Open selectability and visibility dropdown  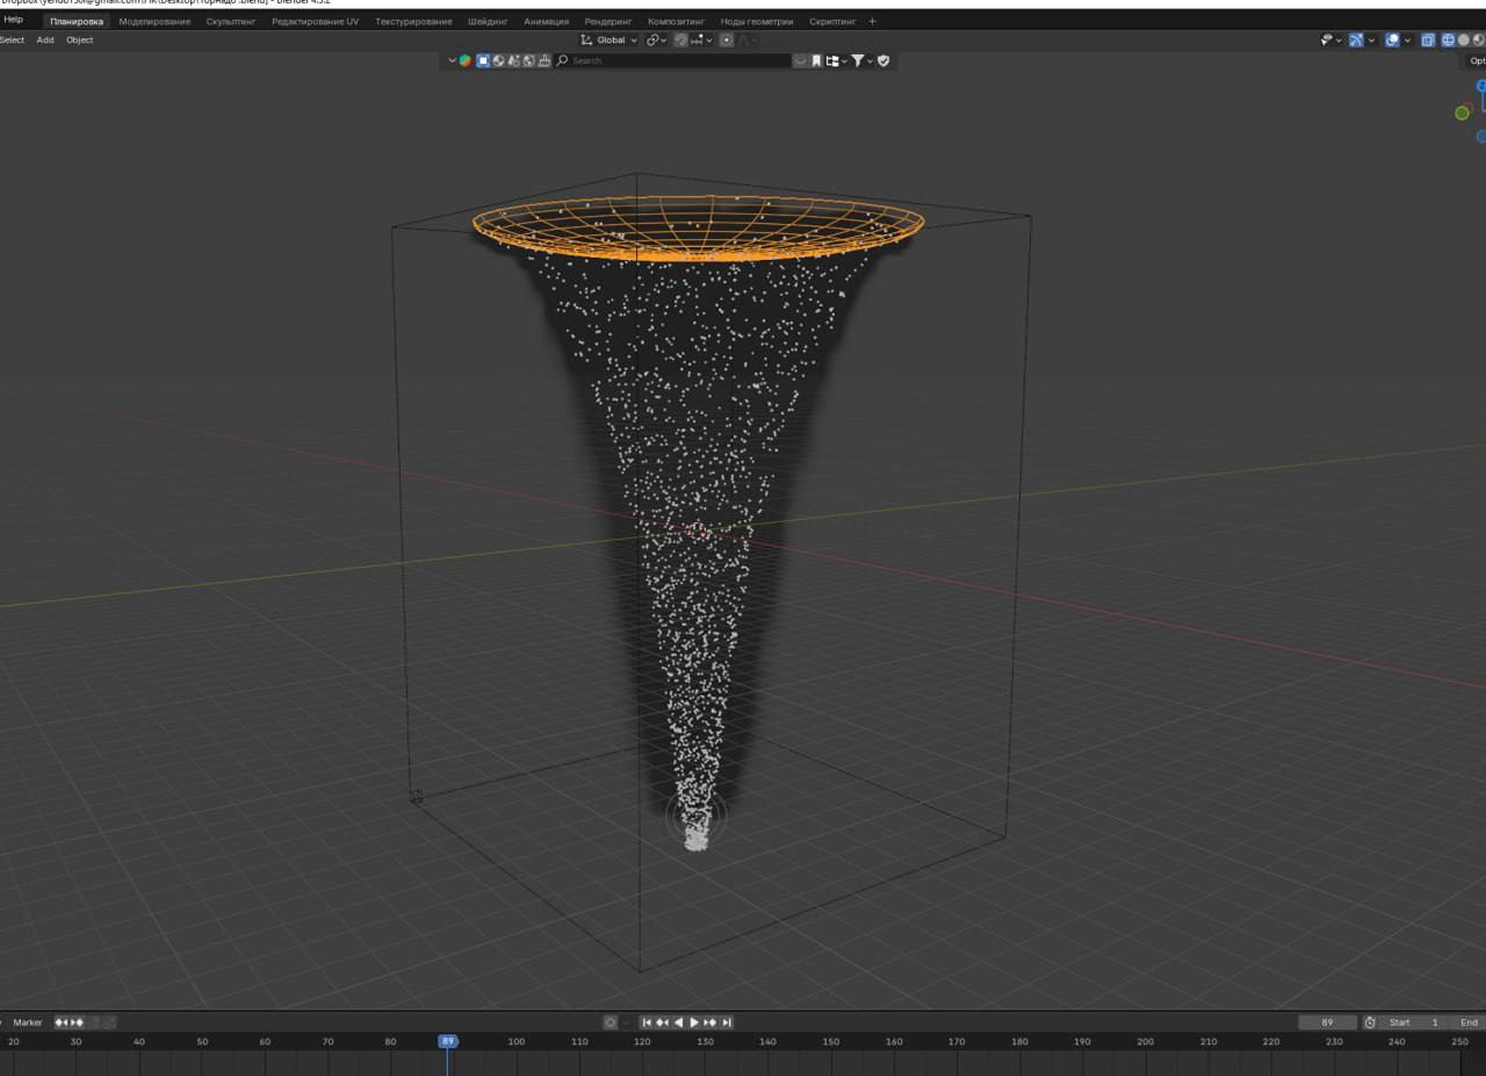(x=1328, y=40)
